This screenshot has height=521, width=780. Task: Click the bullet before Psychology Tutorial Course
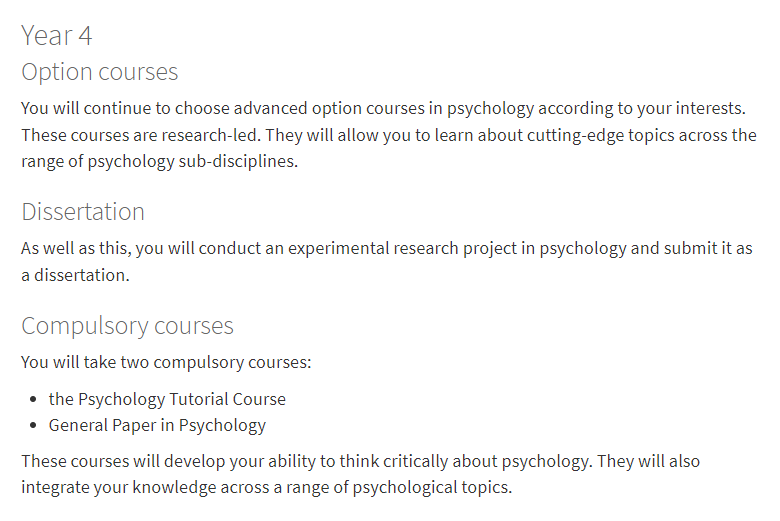35,400
